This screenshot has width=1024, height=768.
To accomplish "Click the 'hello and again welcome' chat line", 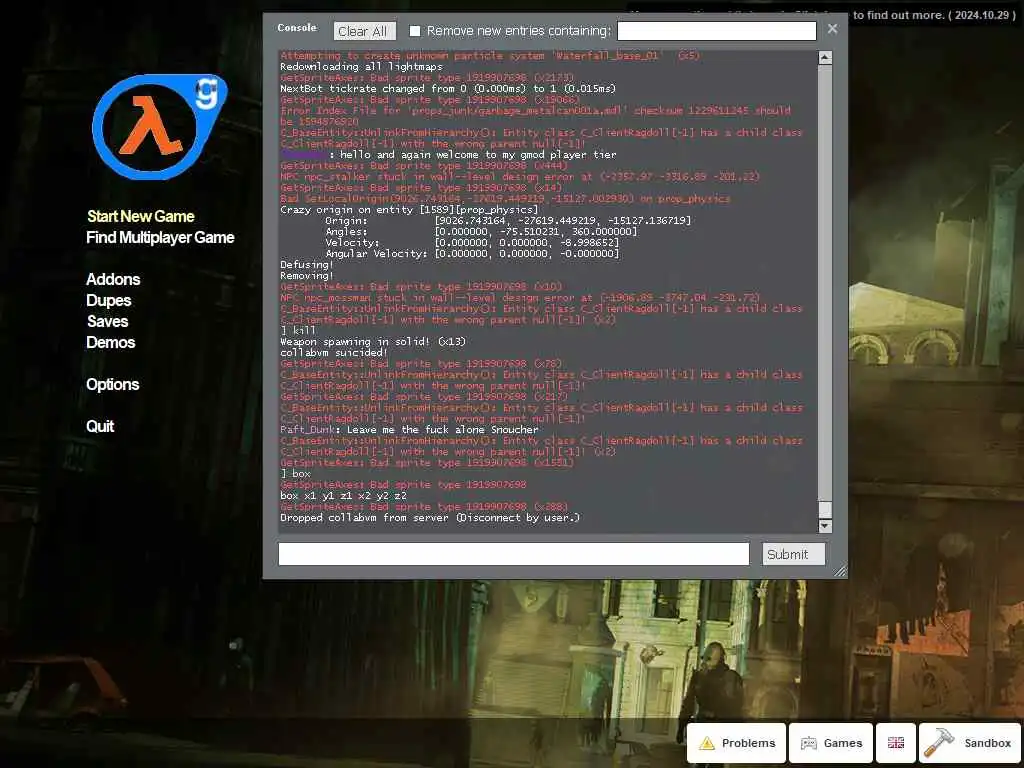I will click(x=448, y=155).
